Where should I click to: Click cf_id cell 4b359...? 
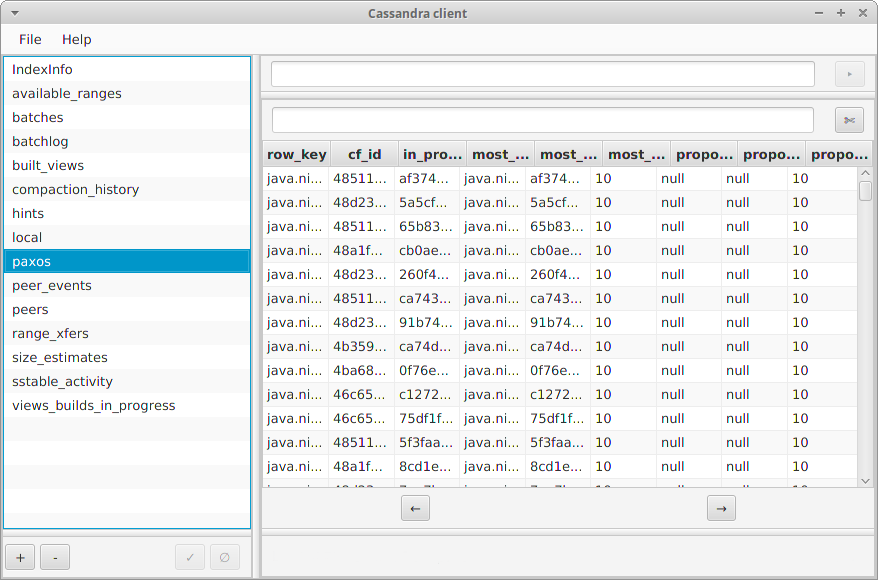pyautogui.click(x=361, y=347)
